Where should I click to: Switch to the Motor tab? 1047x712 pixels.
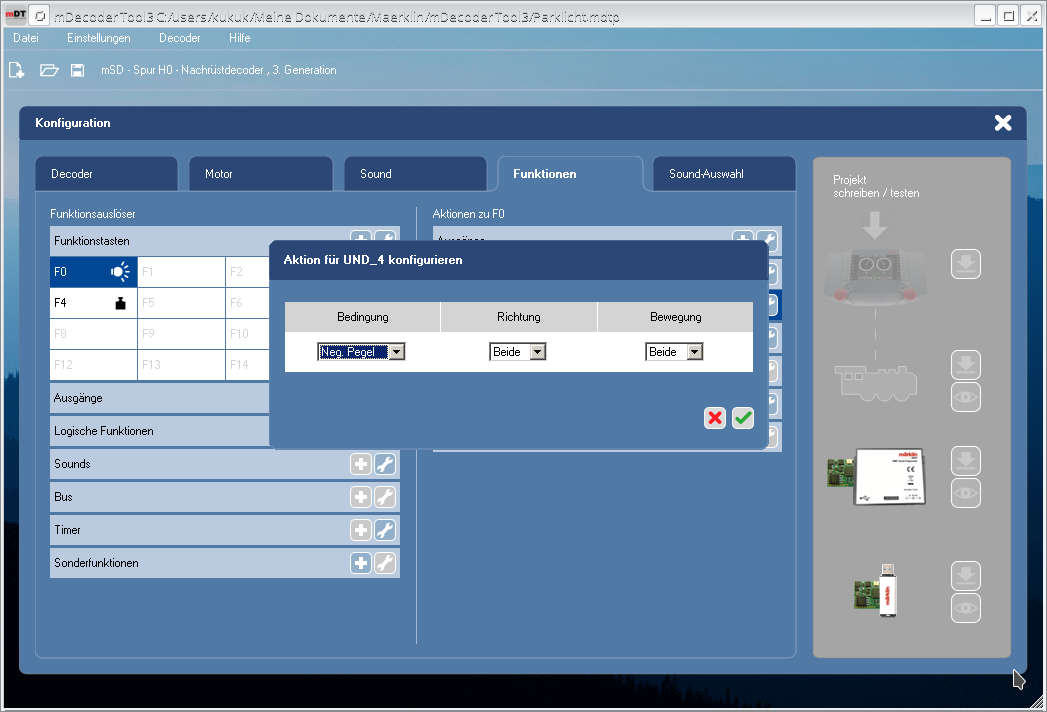pyautogui.click(x=260, y=174)
